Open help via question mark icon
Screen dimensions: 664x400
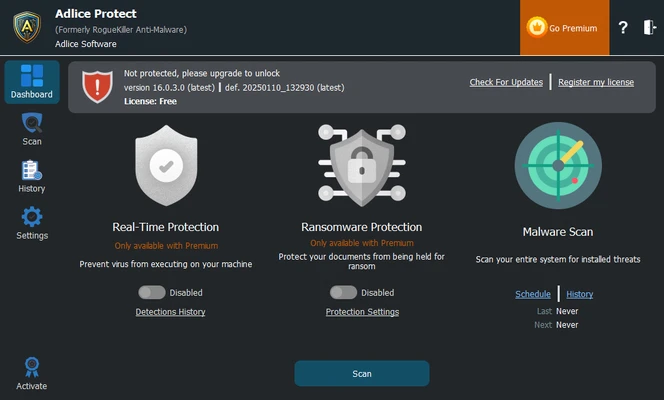click(x=623, y=28)
